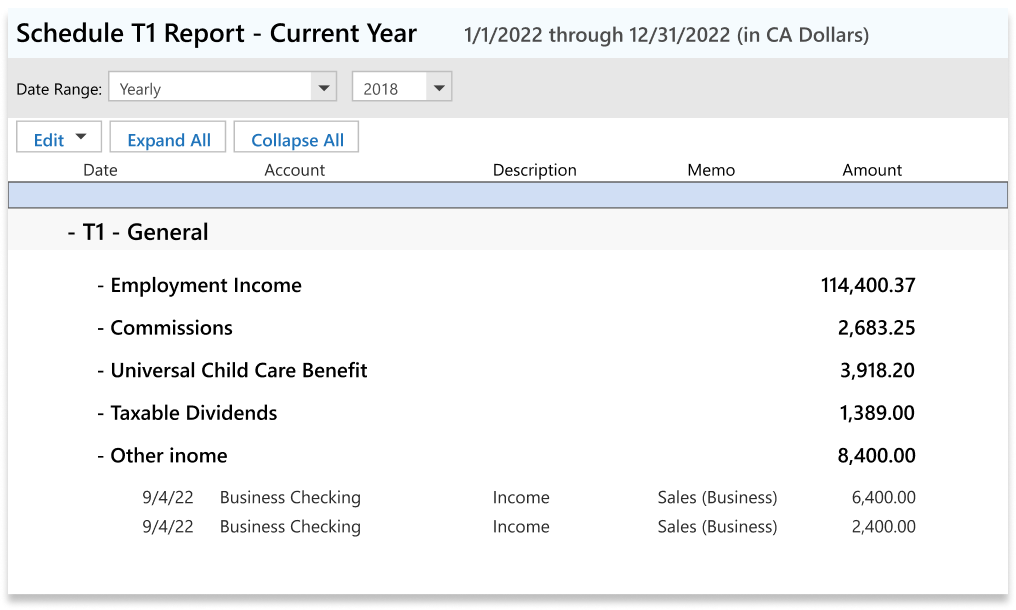Select the blue highlighted empty row
Viewport: 1016px width, 610px height.
tap(508, 195)
